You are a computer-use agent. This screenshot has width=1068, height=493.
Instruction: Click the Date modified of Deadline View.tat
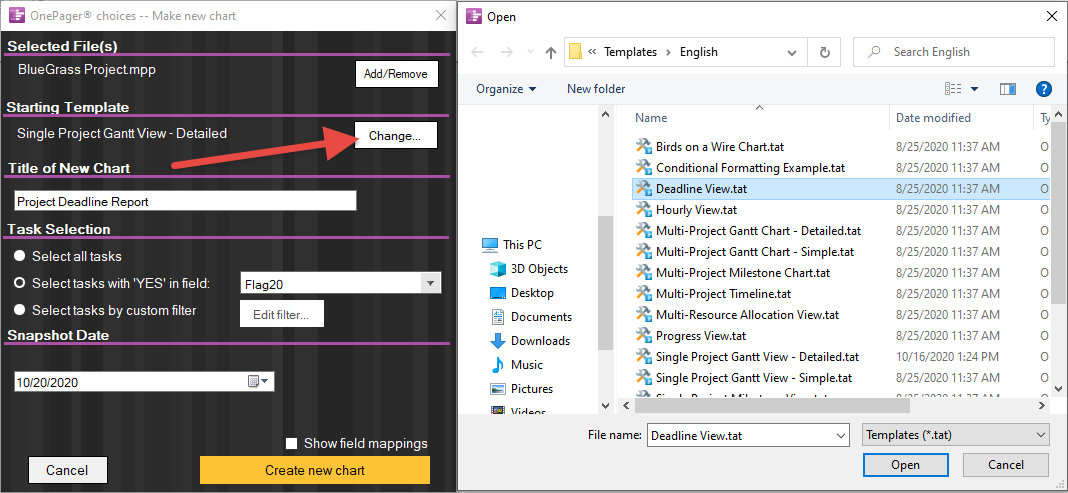(947, 189)
